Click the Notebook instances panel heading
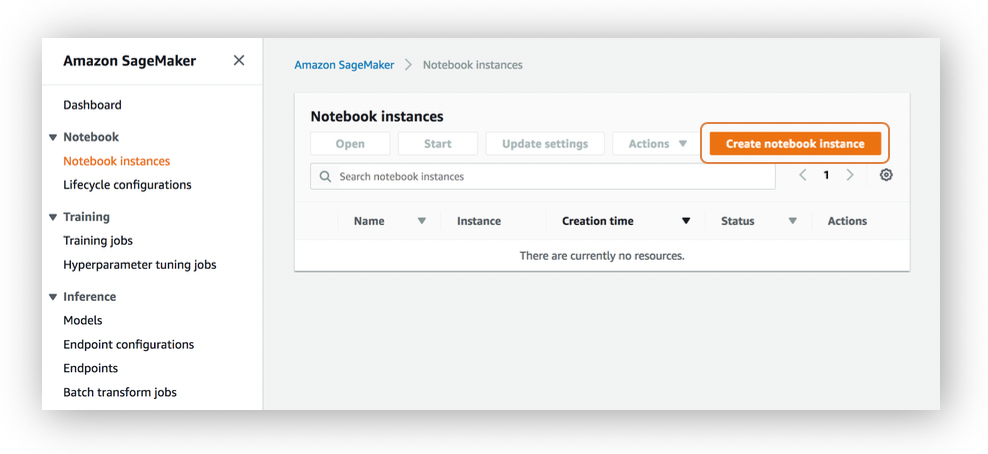This screenshot has height=454, width=988. coord(377,116)
